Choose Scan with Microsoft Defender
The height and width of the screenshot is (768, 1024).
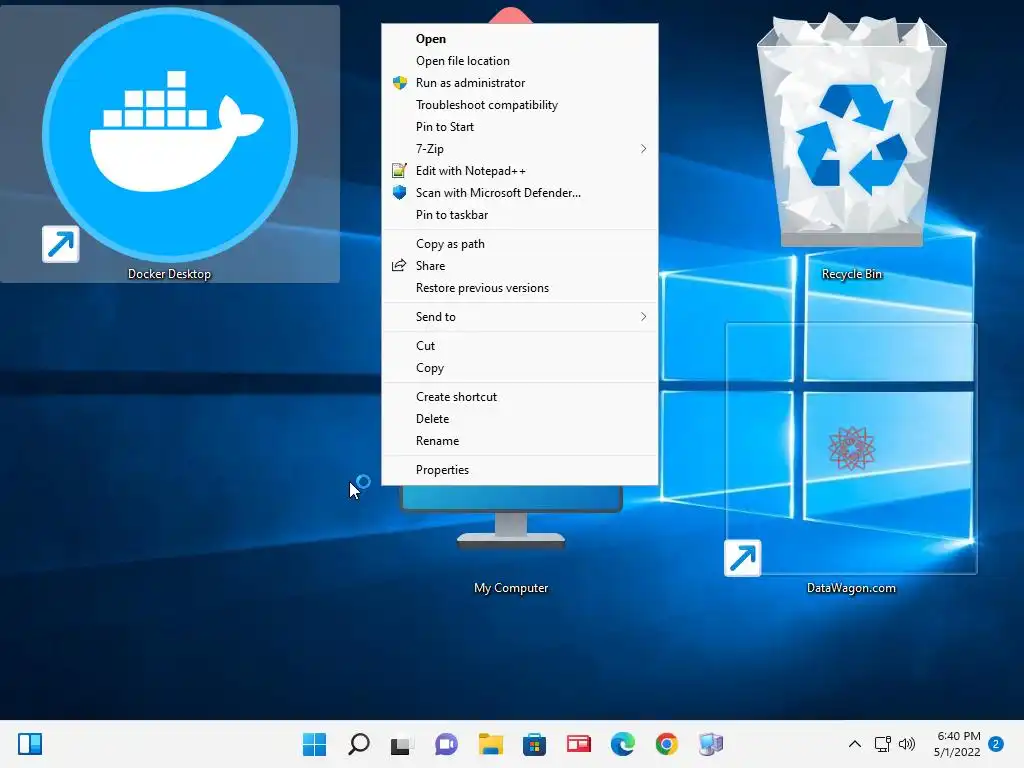[520, 193]
